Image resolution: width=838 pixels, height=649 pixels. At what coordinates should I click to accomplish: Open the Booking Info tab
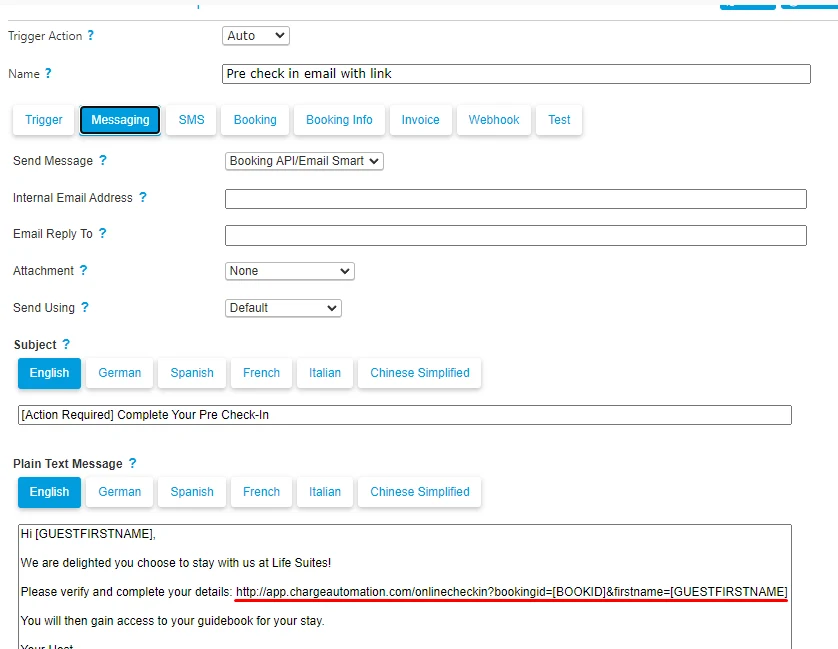(339, 120)
